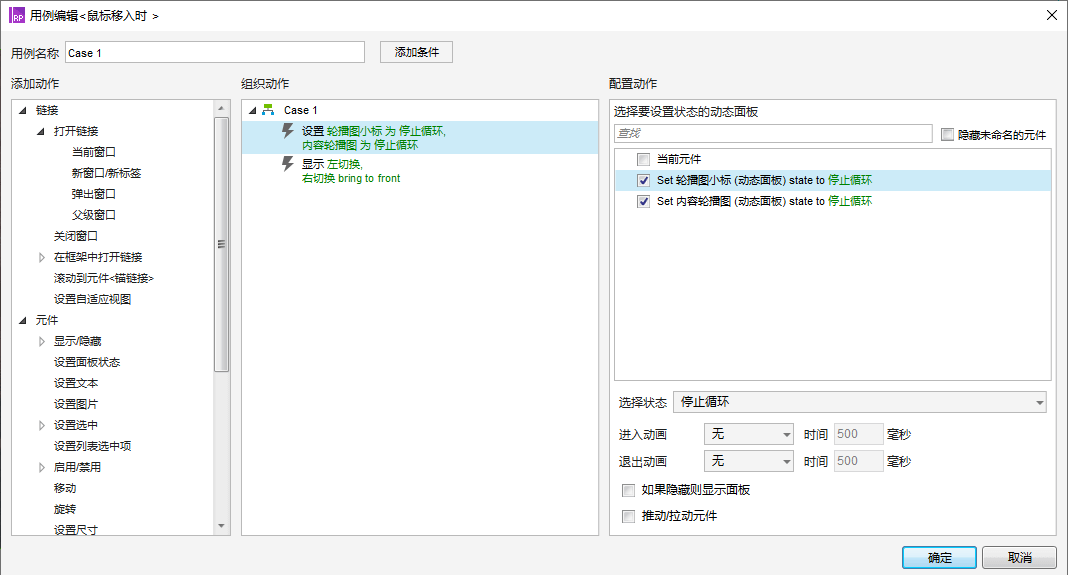
Task: Click the 查找 search field
Action: coord(773,134)
